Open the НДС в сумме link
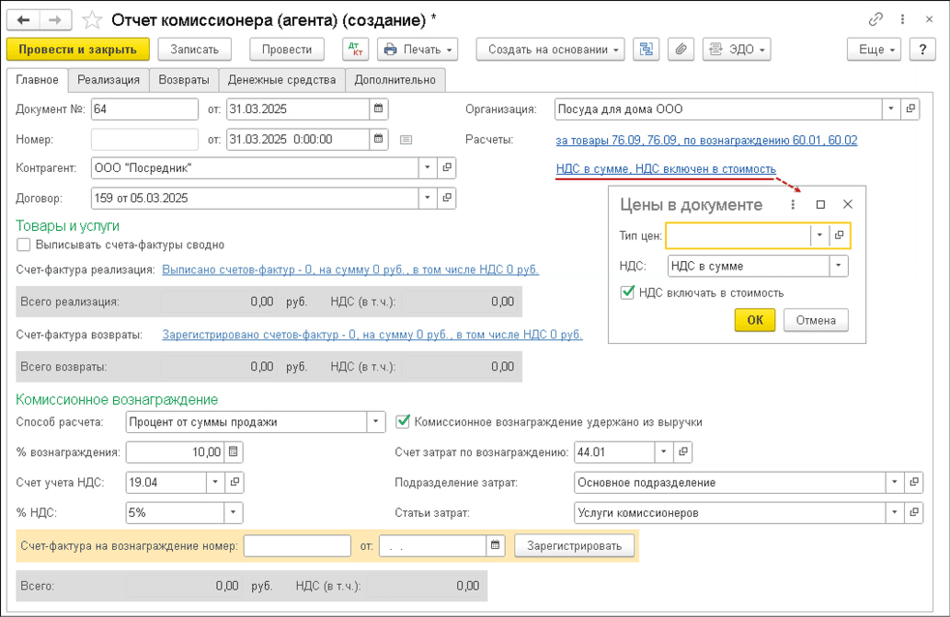 [x=665, y=169]
